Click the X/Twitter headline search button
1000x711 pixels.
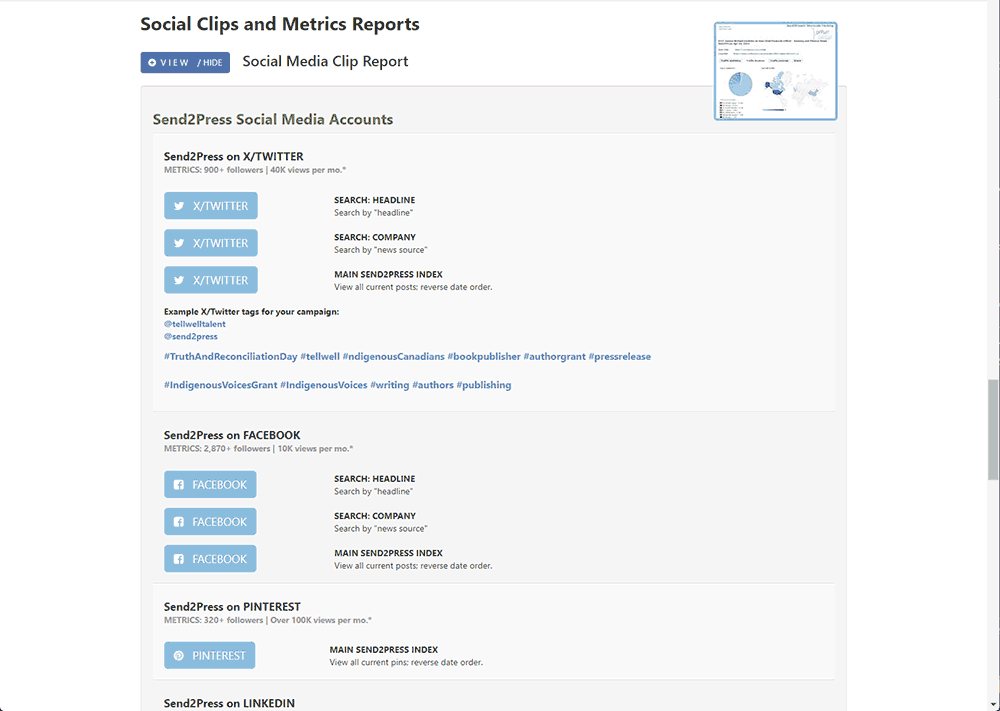[211, 206]
